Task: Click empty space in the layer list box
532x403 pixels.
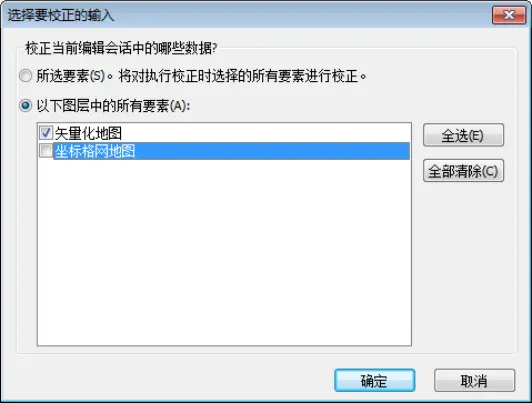Action: 224,252
